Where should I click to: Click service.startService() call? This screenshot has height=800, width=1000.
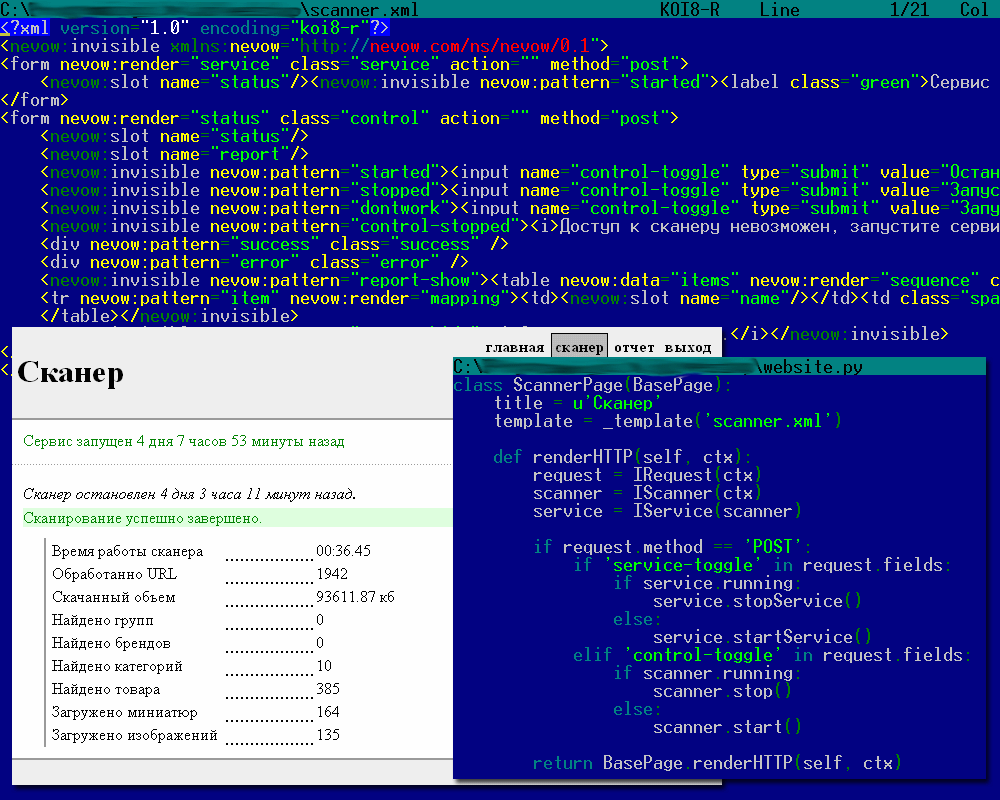[x=762, y=637]
